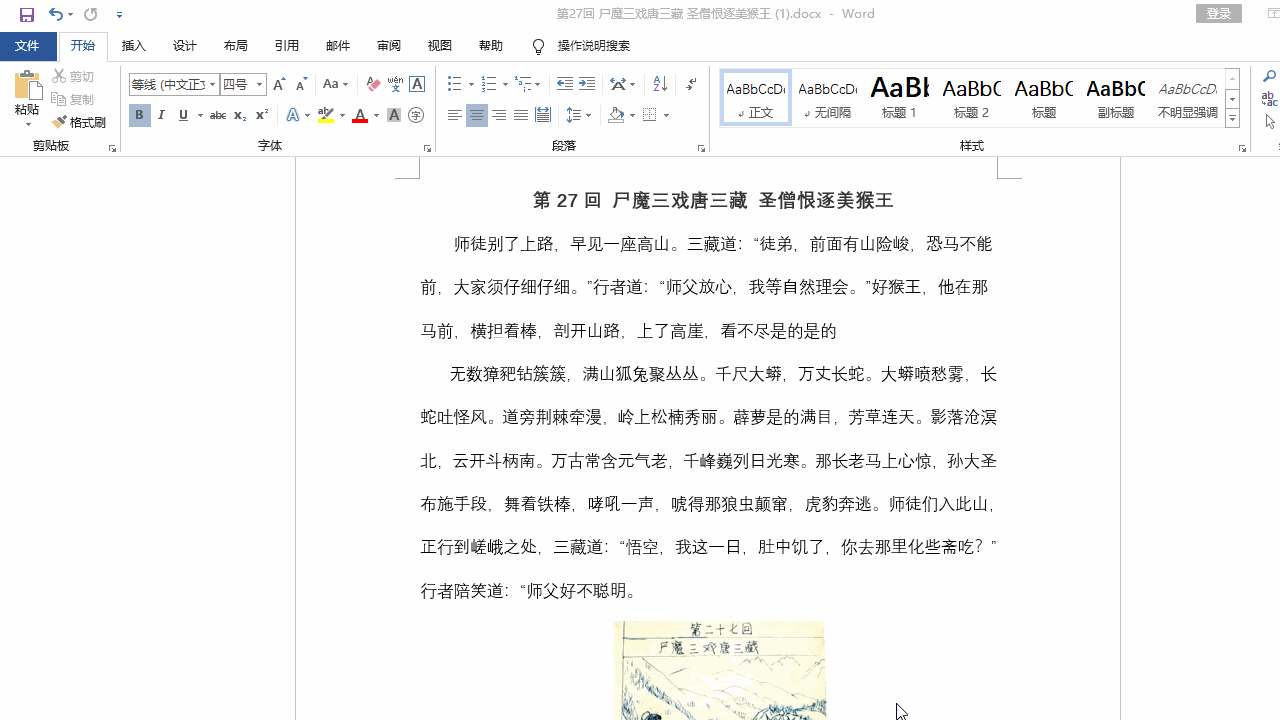Viewport: 1280px width, 720px height.
Task: Open the font color red swatch
Action: pos(360,115)
